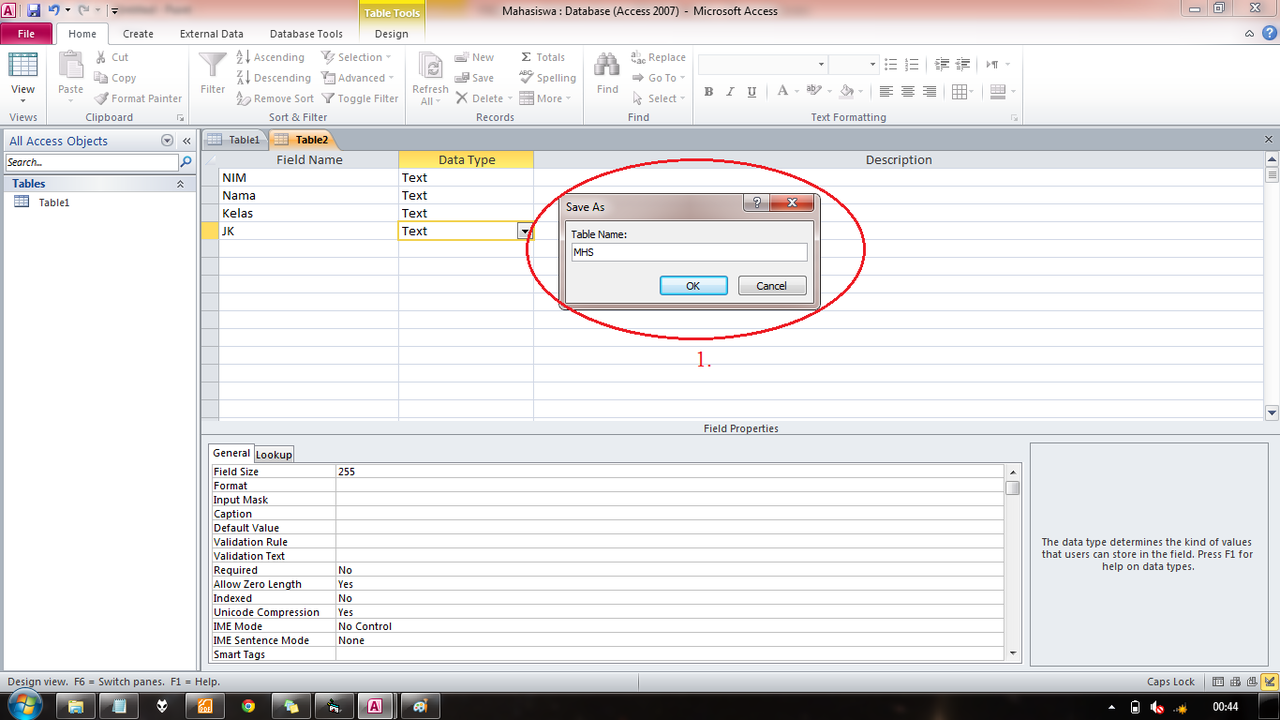Open the font color picker
The width and height of the screenshot is (1280, 720).
pyautogui.click(x=783, y=92)
